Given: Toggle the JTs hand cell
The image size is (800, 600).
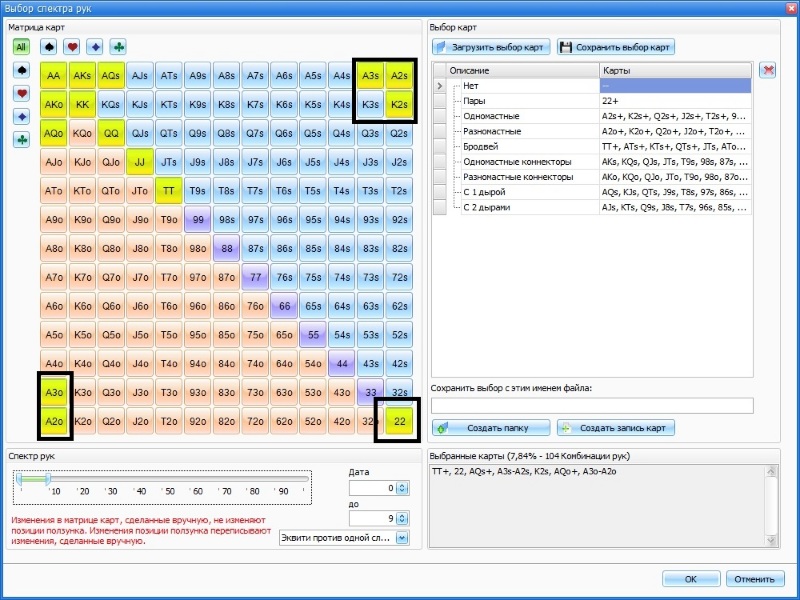Looking at the screenshot, I should [169, 162].
